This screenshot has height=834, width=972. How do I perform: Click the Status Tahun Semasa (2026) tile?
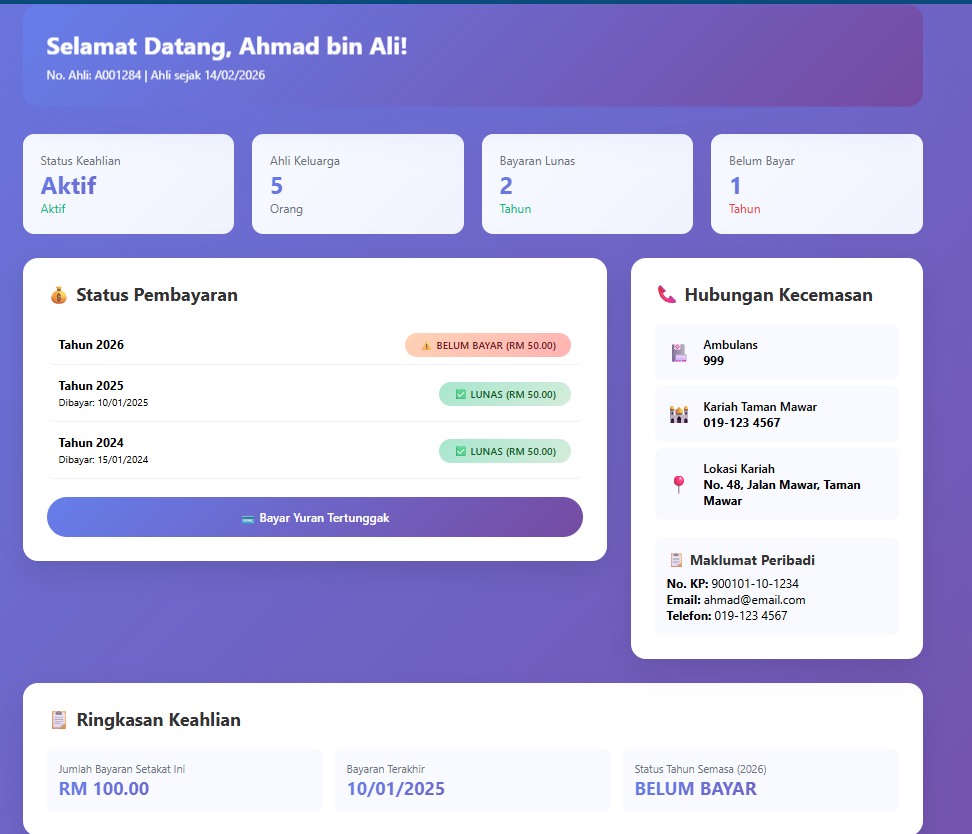[760, 780]
